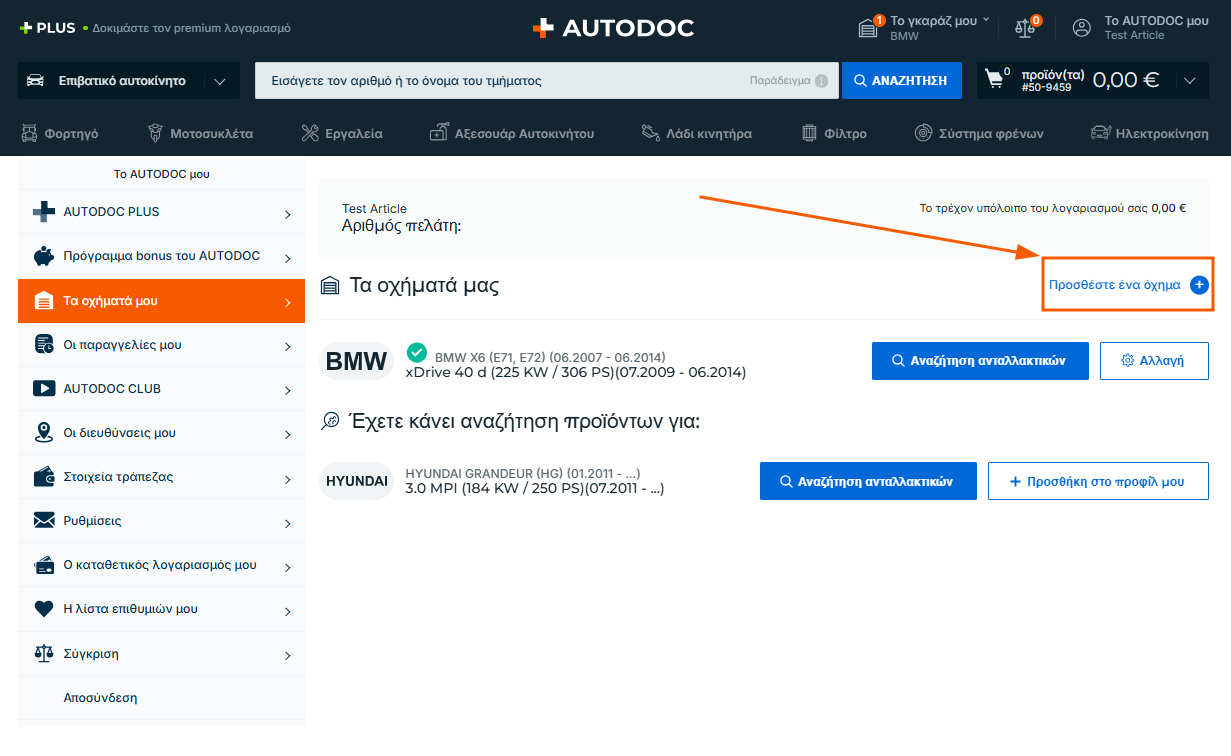Click the AUTODOC logo in header

pos(613,28)
